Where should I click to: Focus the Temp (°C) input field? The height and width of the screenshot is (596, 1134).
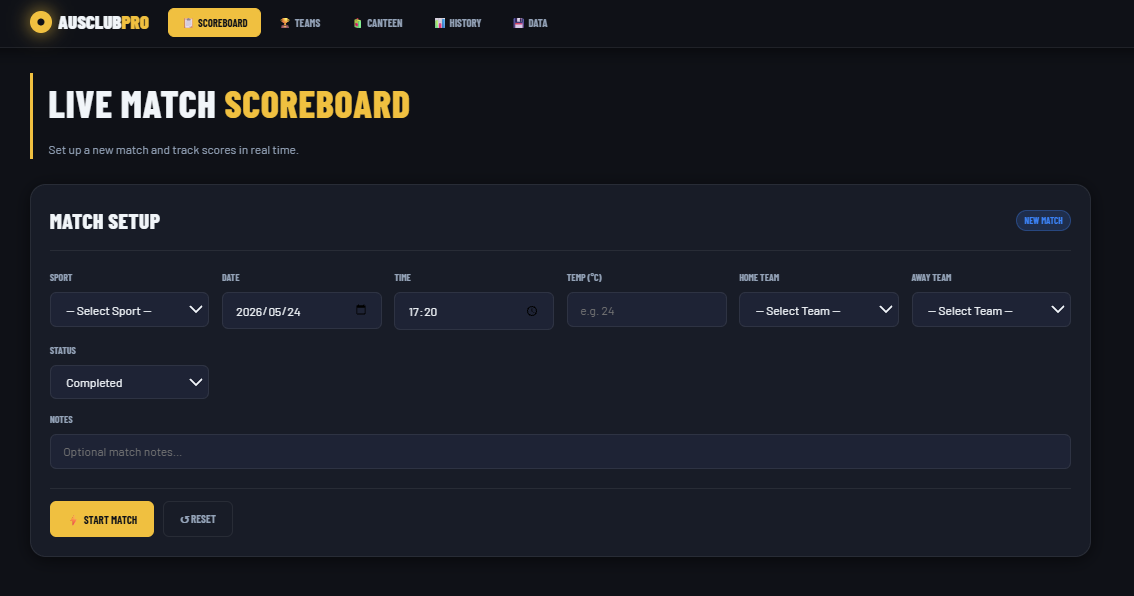pyautogui.click(x=647, y=310)
